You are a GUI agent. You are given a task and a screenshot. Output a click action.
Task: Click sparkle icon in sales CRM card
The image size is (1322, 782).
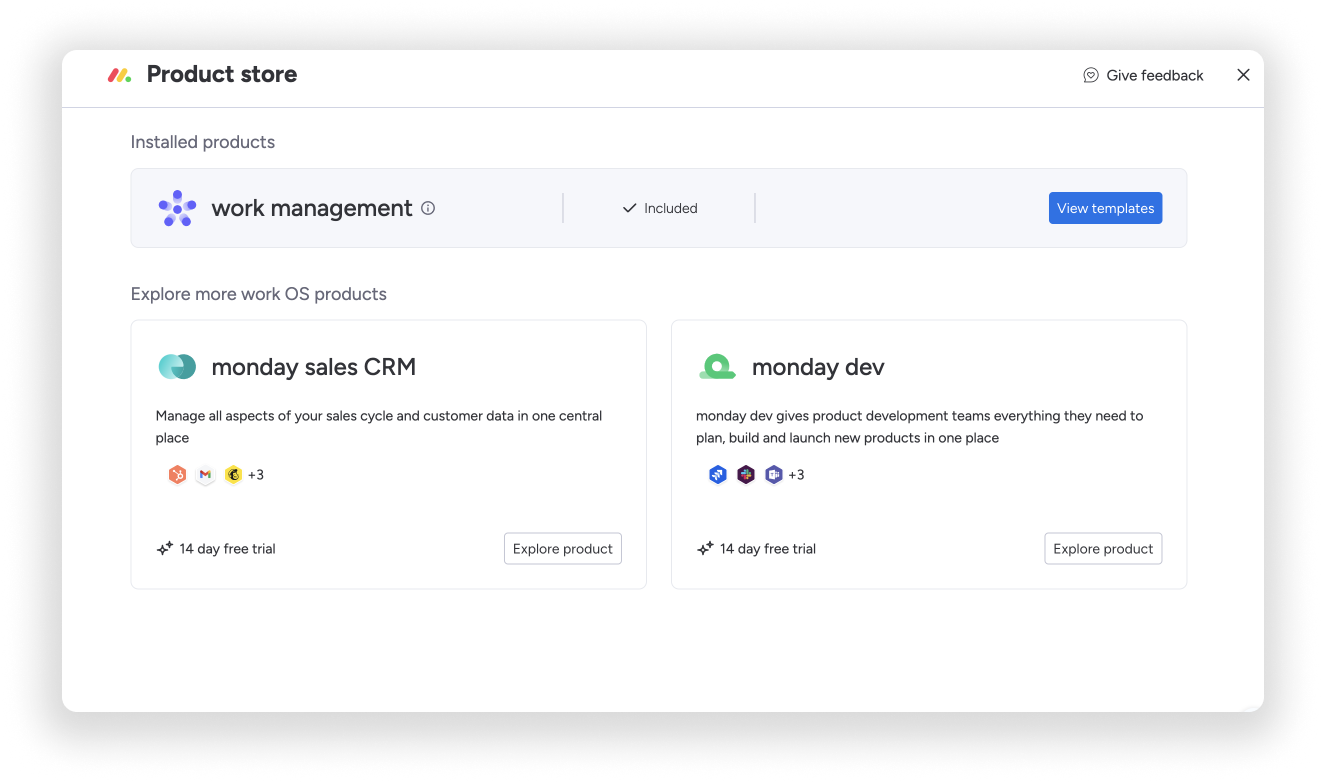coord(165,548)
